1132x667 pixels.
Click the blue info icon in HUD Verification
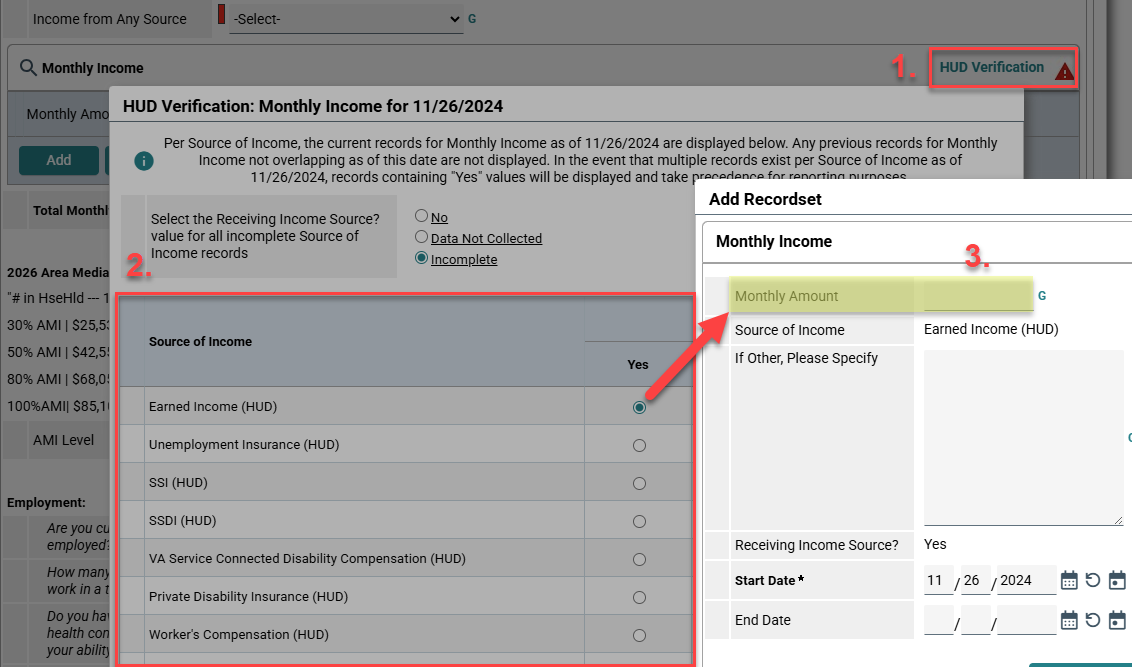click(x=144, y=161)
